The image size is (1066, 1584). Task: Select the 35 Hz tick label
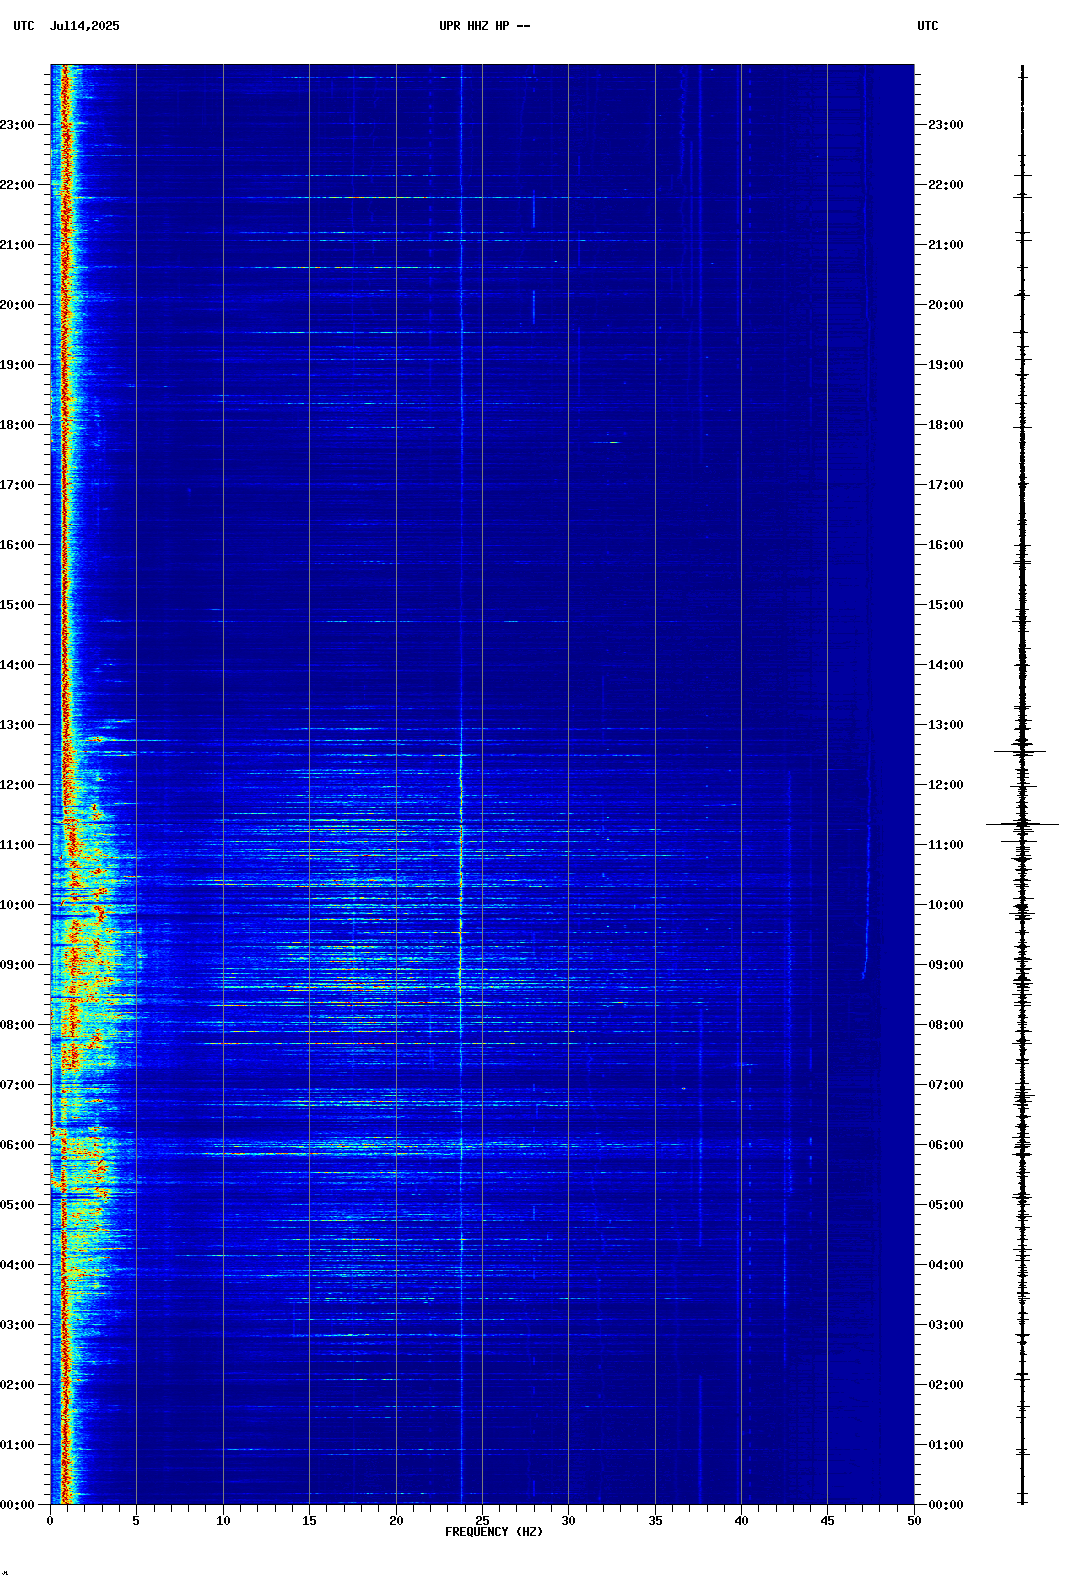(655, 1521)
